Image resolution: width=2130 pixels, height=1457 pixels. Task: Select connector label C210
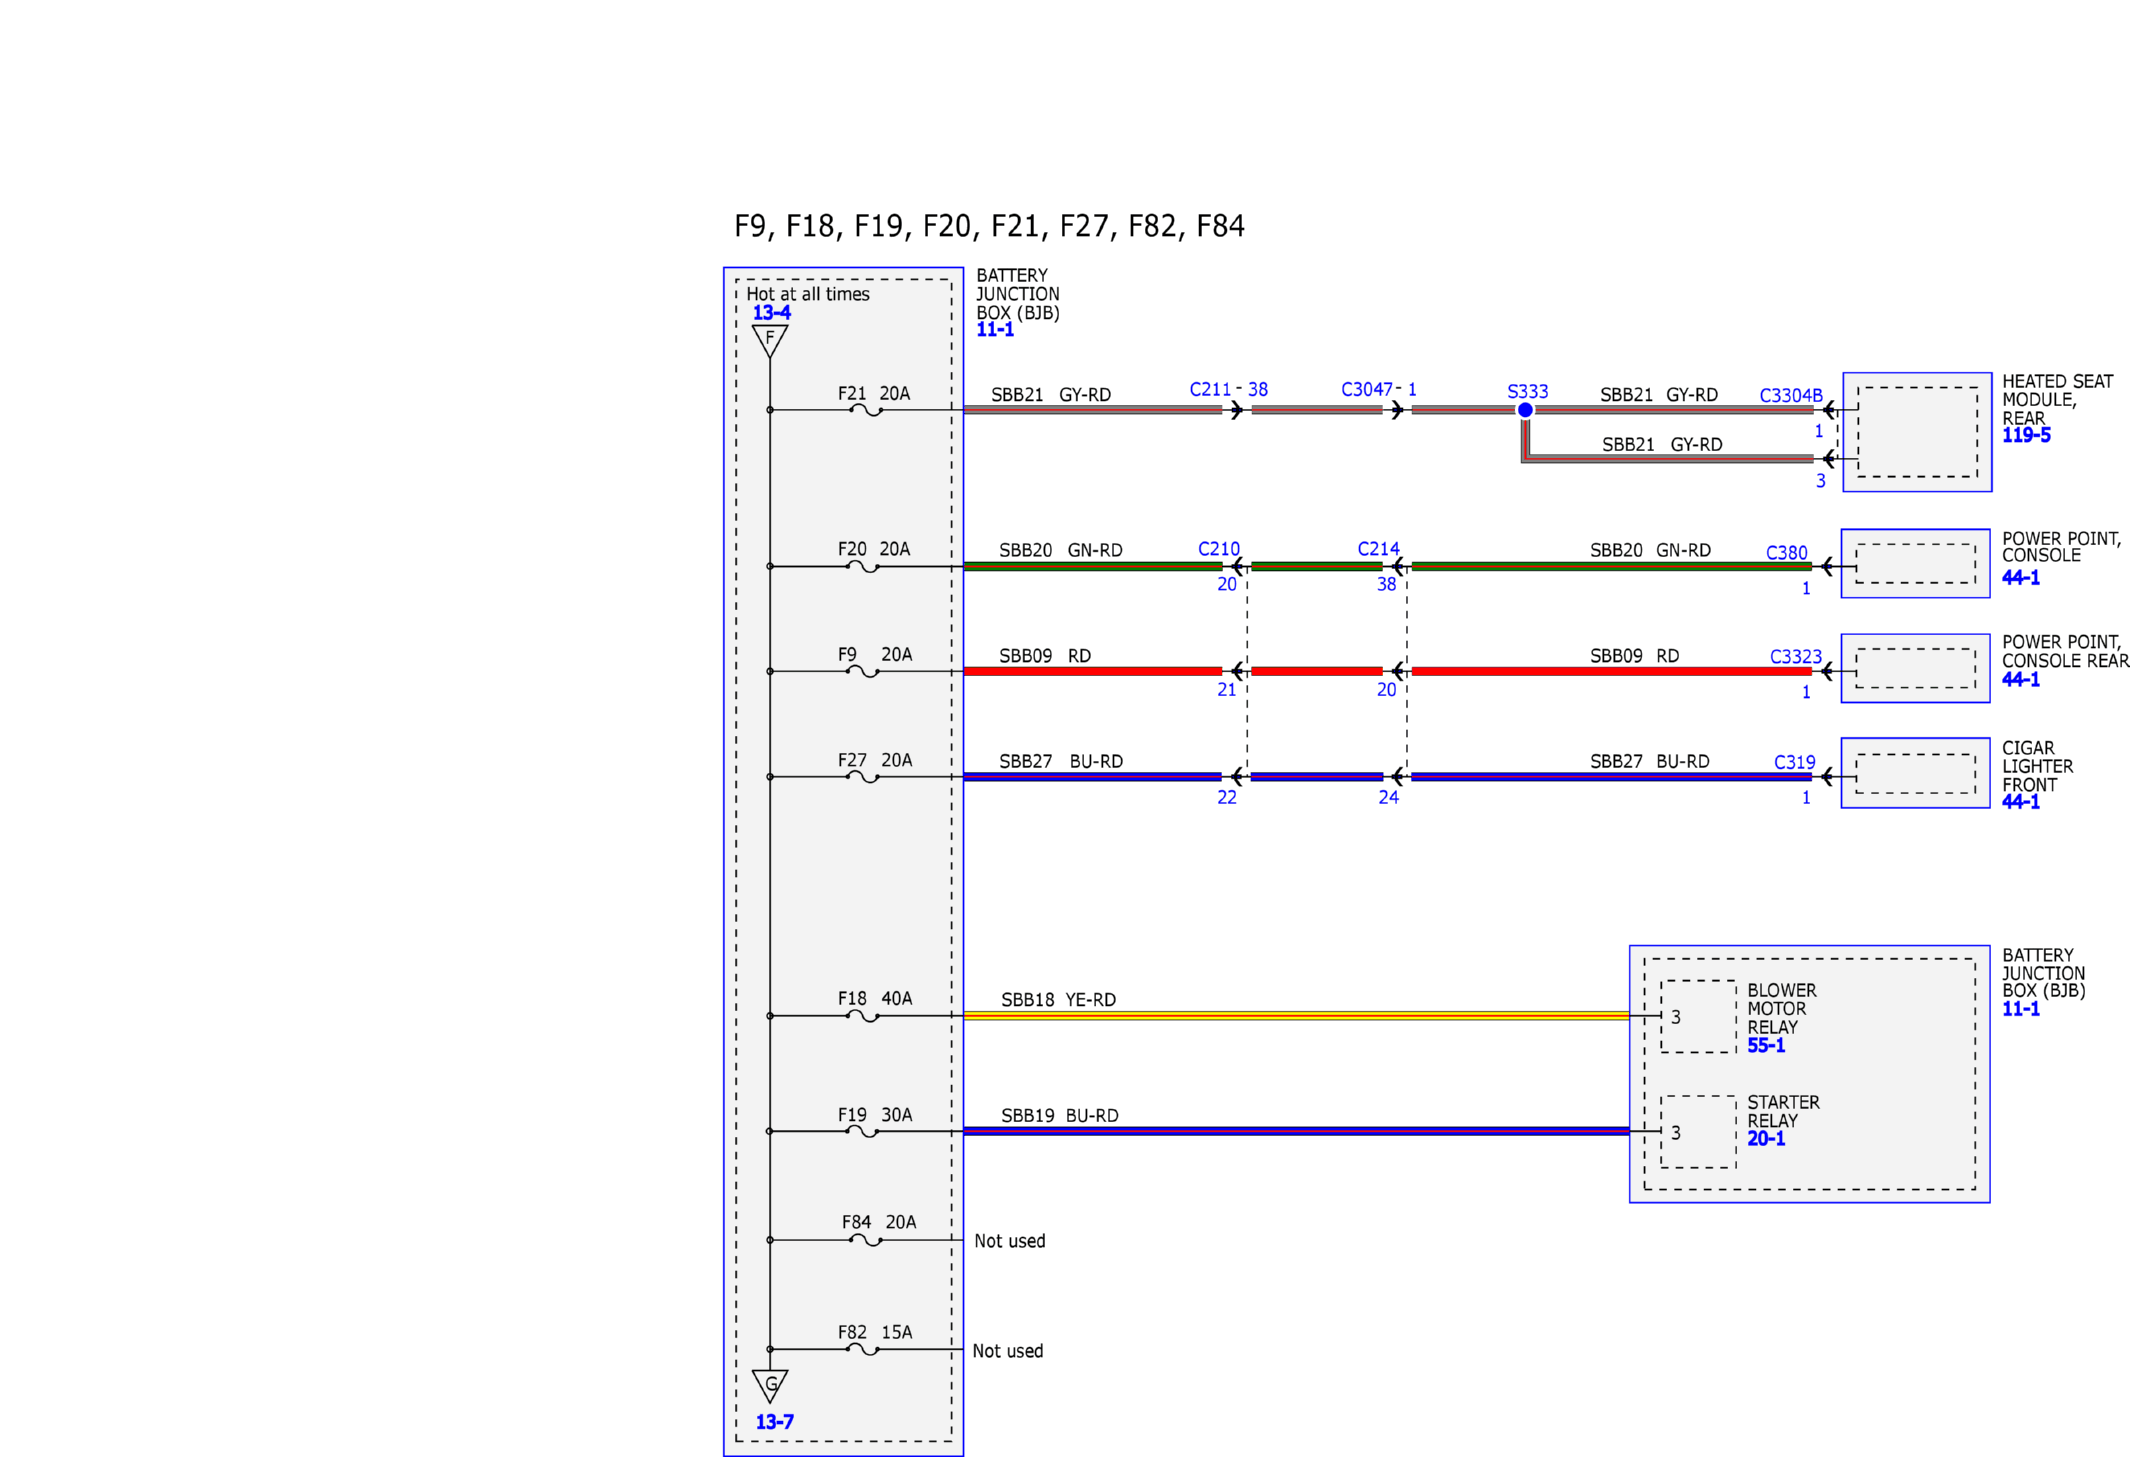[x=1219, y=550]
